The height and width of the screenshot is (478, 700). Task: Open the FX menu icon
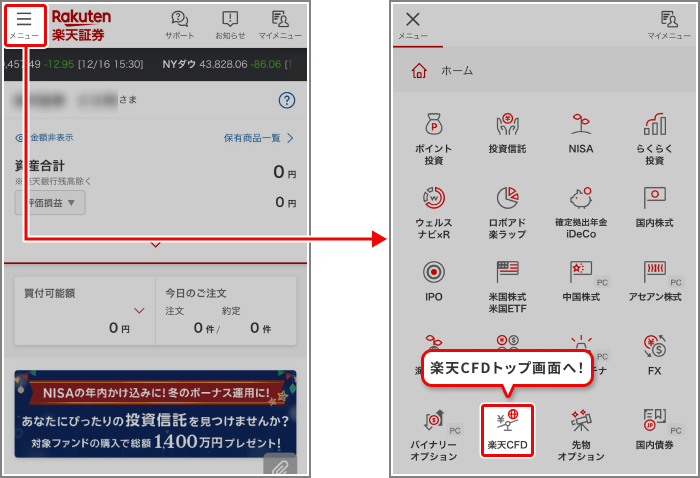[x=654, y=356]
